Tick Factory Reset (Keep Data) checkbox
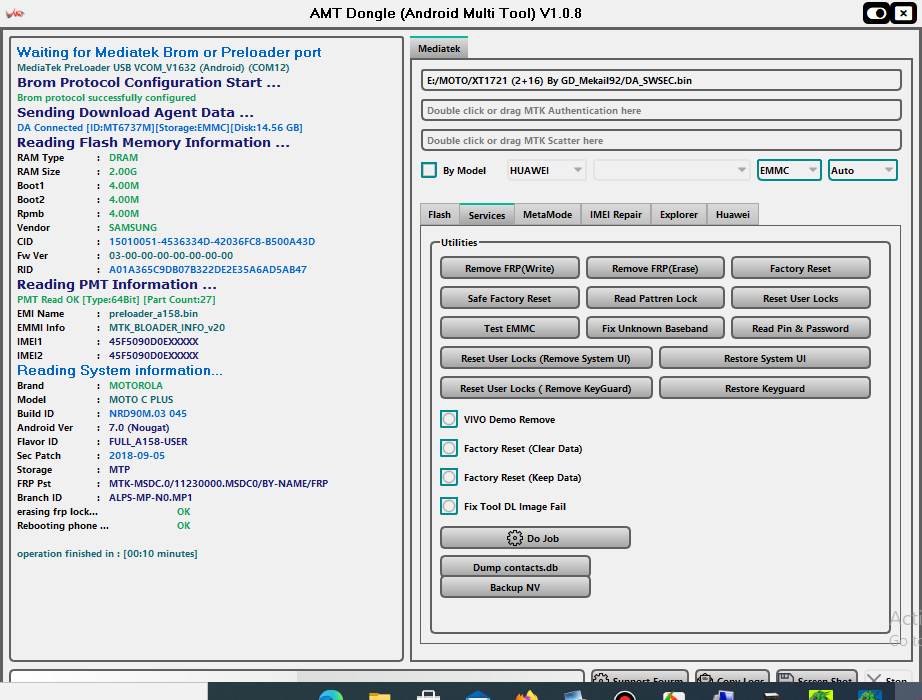The width and height of the screenshot is (922, 700). coord(449,477)
